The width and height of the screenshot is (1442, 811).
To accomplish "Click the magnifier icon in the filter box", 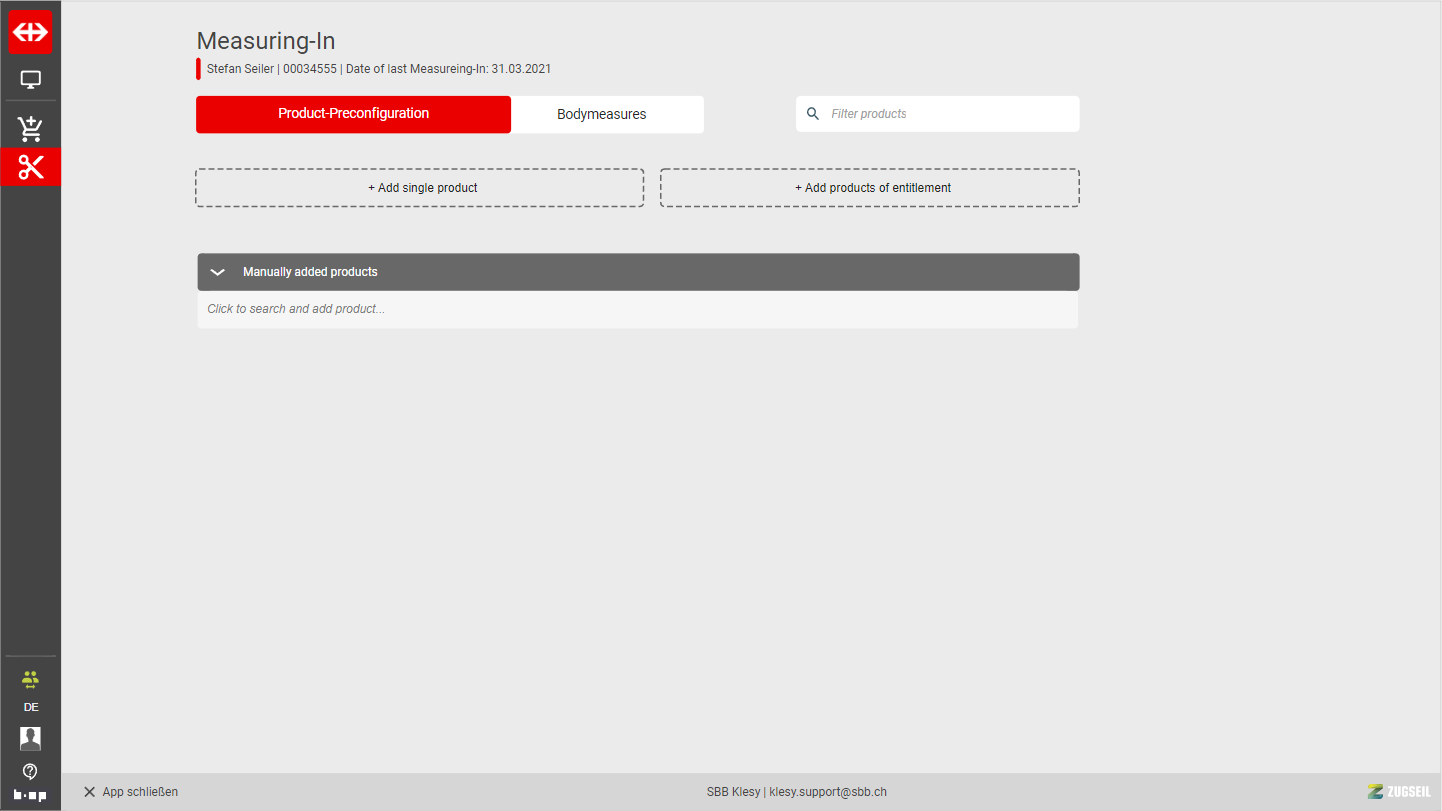I will pyautogui.click(x=813, y=114).
